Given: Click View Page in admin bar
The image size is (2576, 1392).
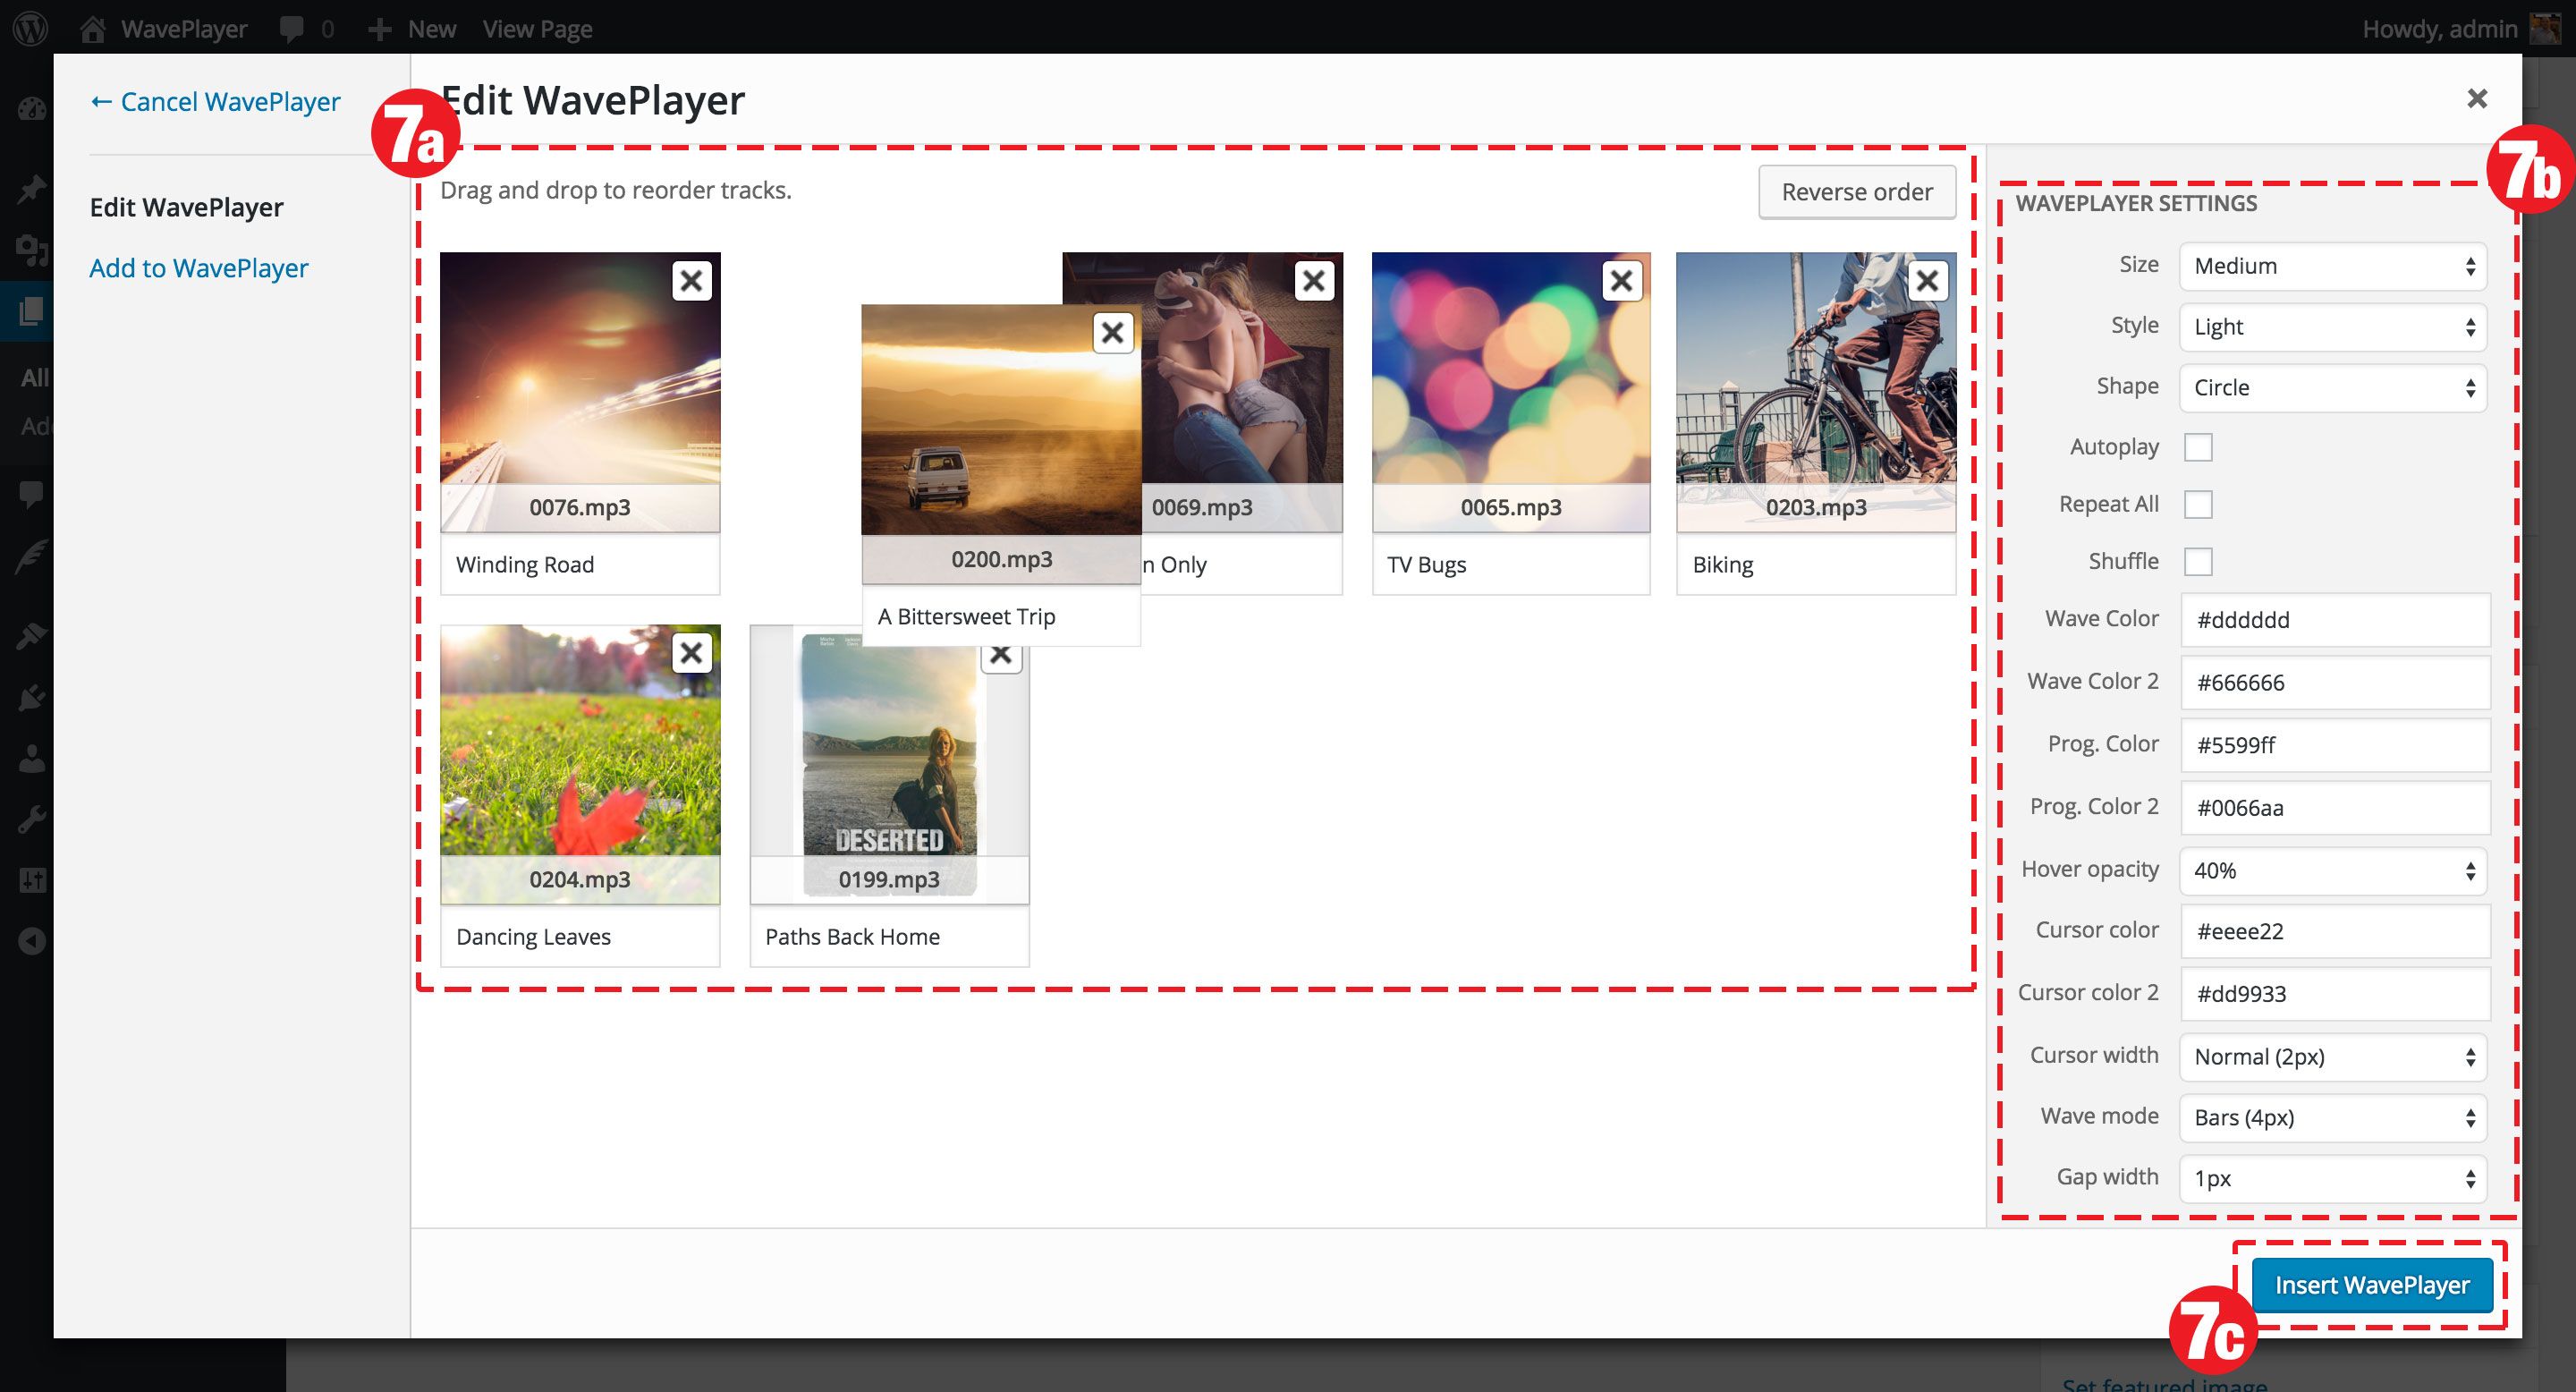Looking at the screenshot, I should coord(537,29).
